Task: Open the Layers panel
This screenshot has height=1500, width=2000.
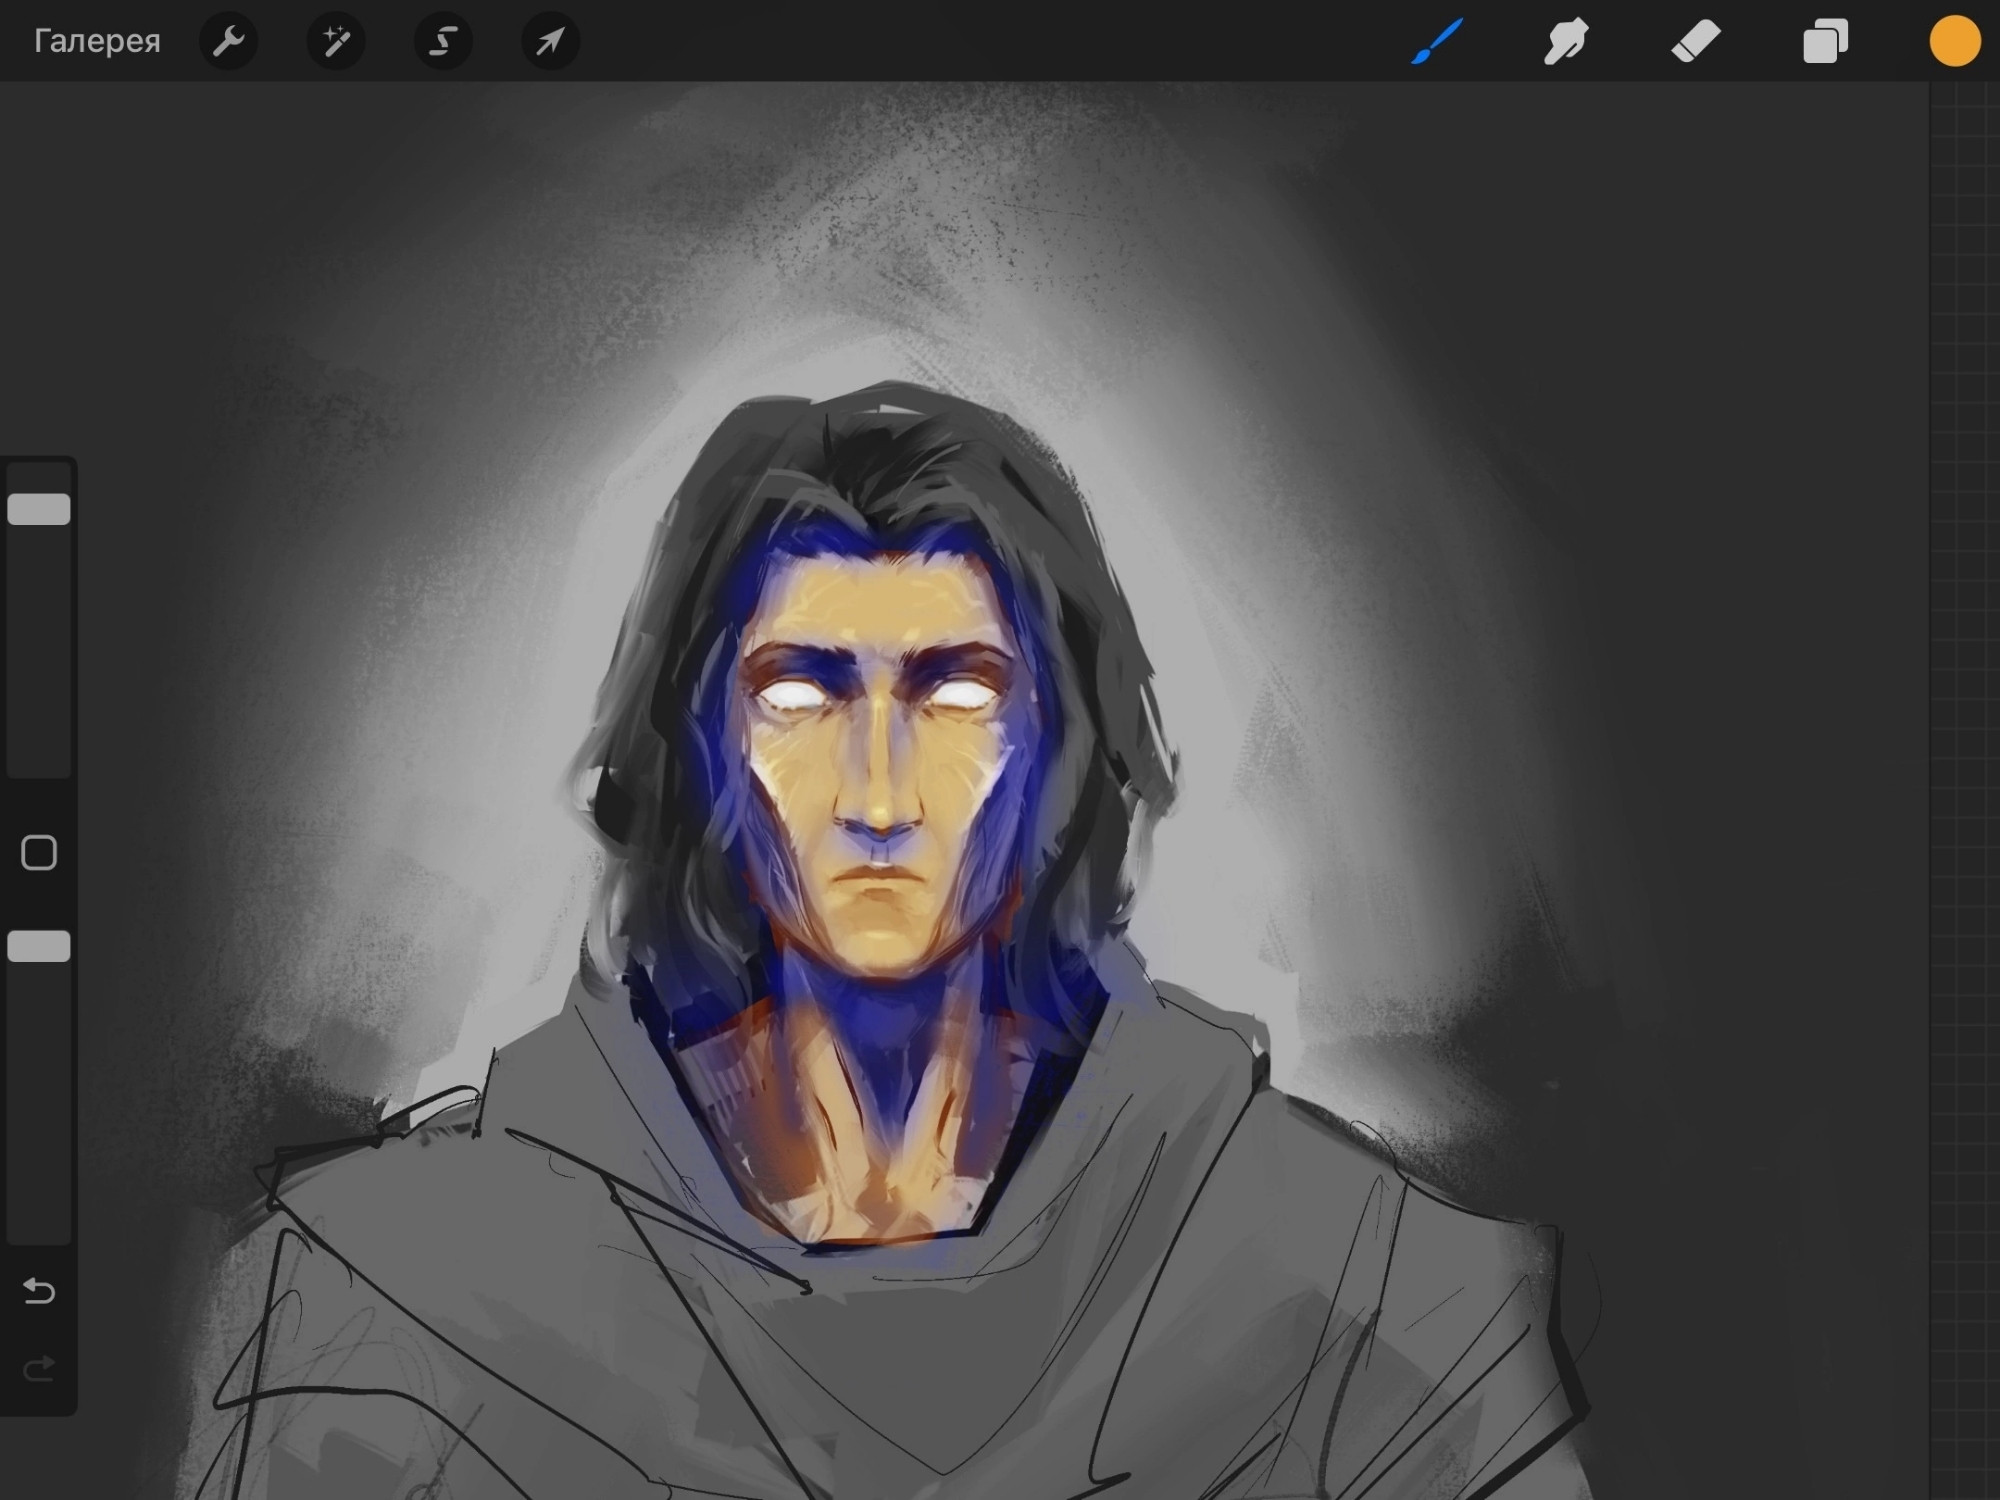Action: coord(1825,41)
